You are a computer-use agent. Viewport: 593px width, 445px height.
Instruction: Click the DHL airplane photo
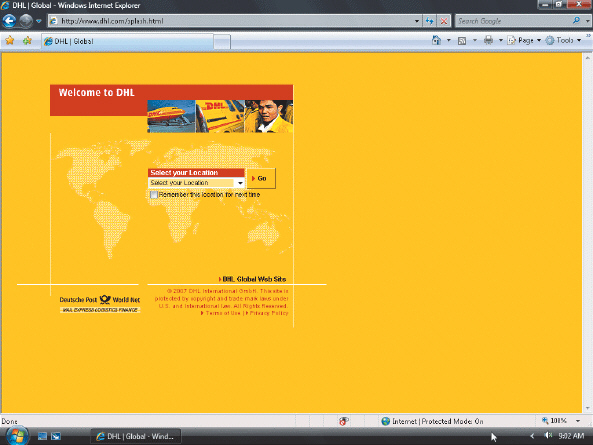[171, 116]
